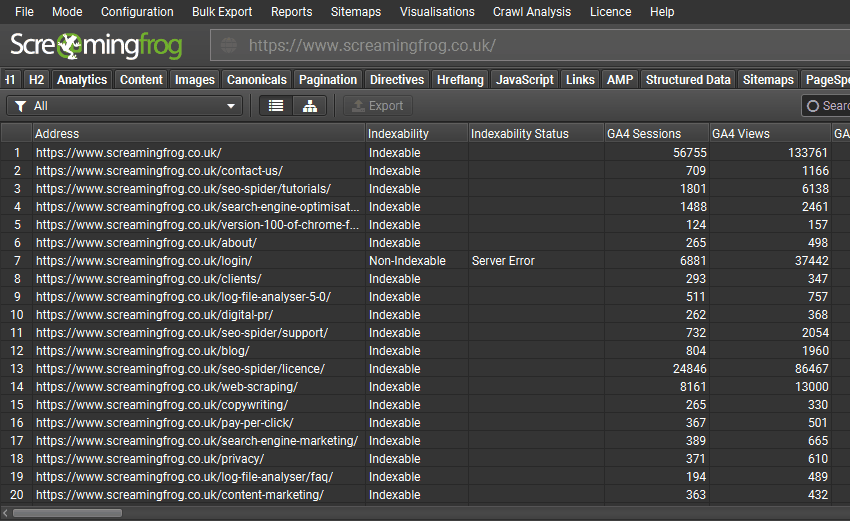Switch to the Directives tab

pyautogui.click(x=397, y=80)
